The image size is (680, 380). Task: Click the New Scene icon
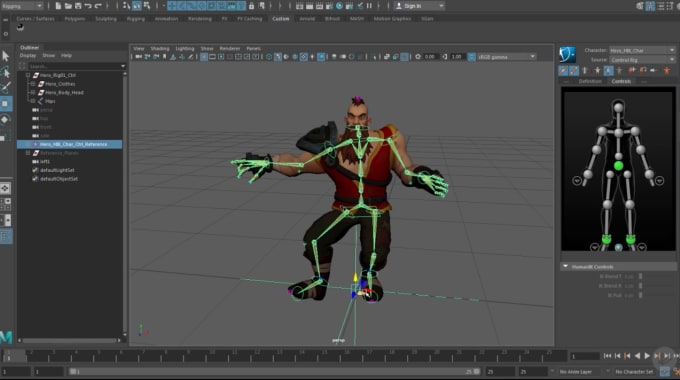[x=58, y=6]
